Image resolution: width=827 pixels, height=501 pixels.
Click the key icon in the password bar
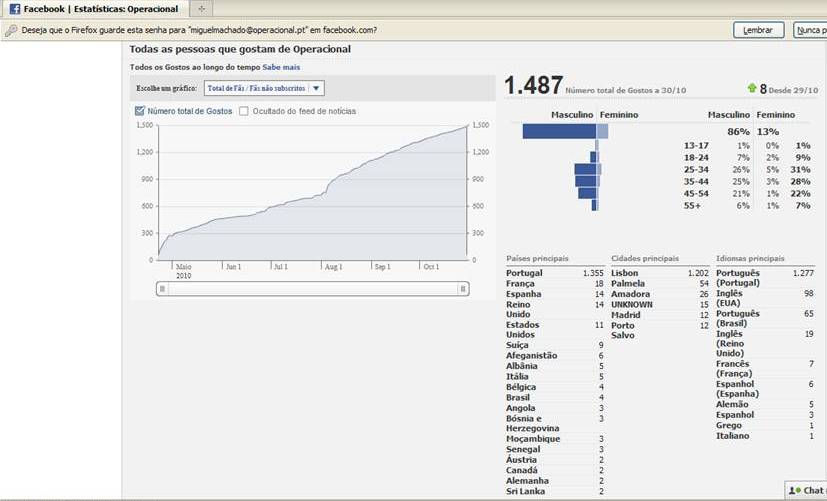point(11,31)
